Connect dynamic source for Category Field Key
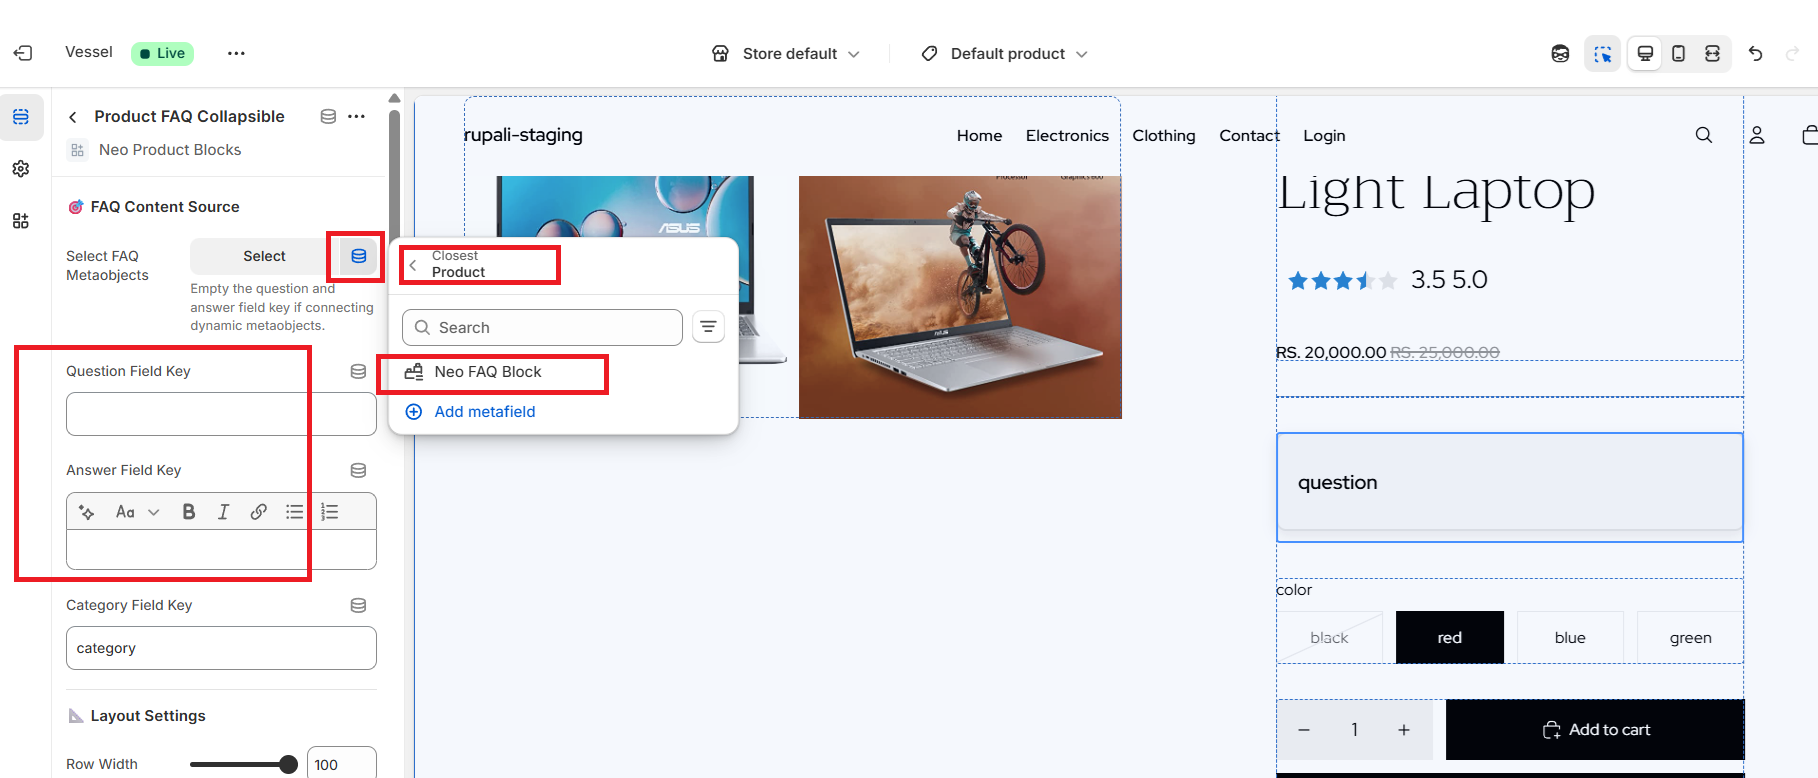Image resolution: width=1818 pixels, height=778 pixels. [x=358, y=605]
